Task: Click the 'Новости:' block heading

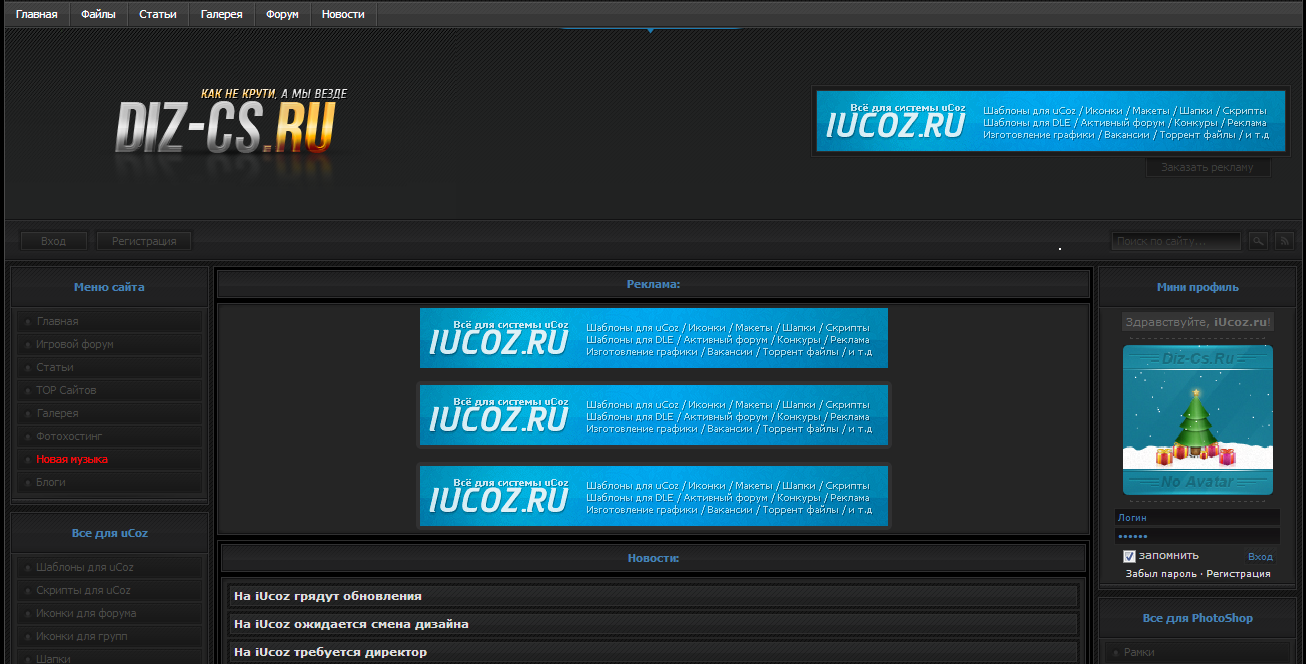Action: tap(654, 558)
